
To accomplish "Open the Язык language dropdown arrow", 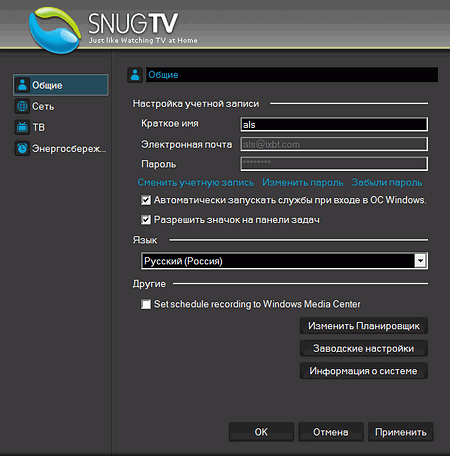I will [x=421, y=261].
